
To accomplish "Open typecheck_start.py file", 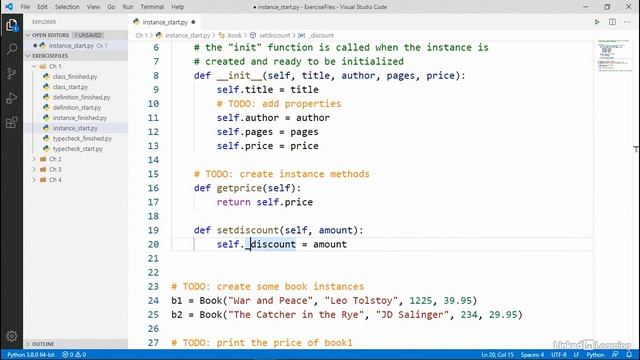I will point(78,149).
